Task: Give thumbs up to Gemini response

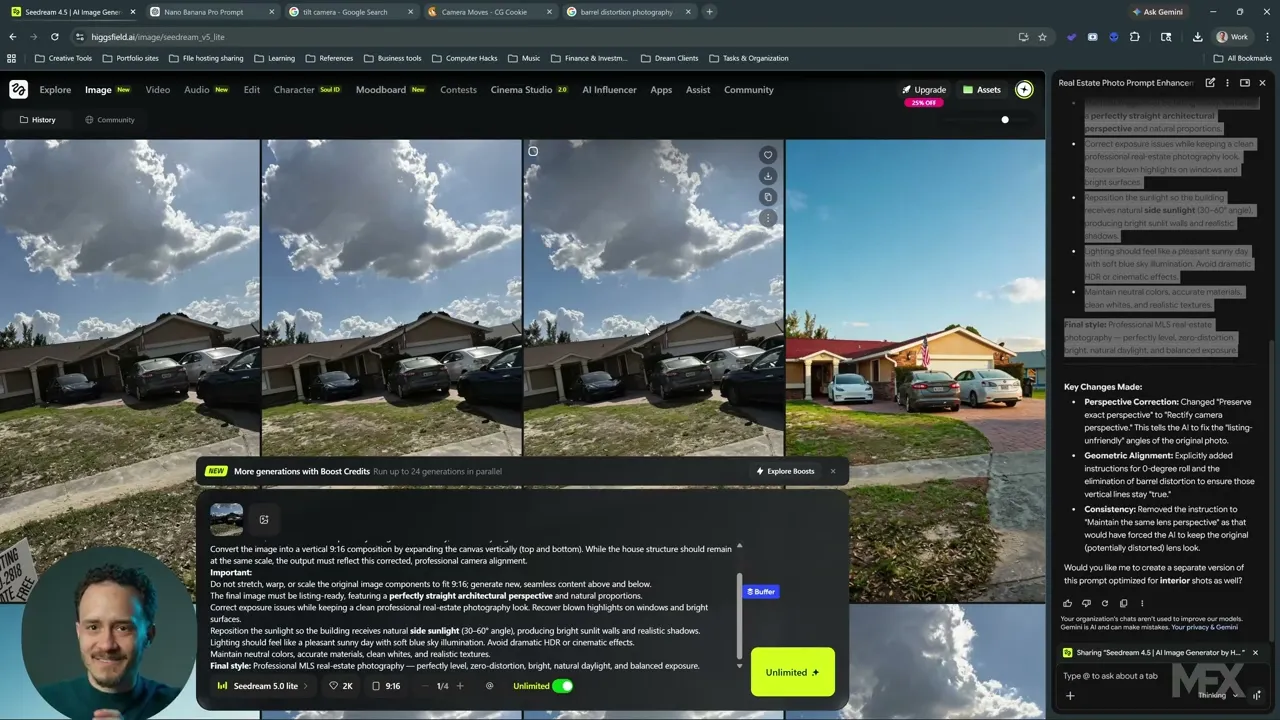Action: (1067, 603)
